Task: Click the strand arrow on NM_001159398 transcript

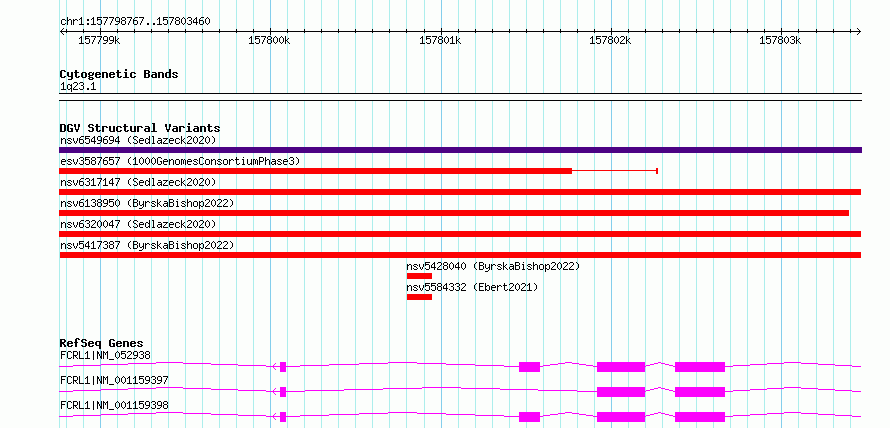Action: coord(275,417)
